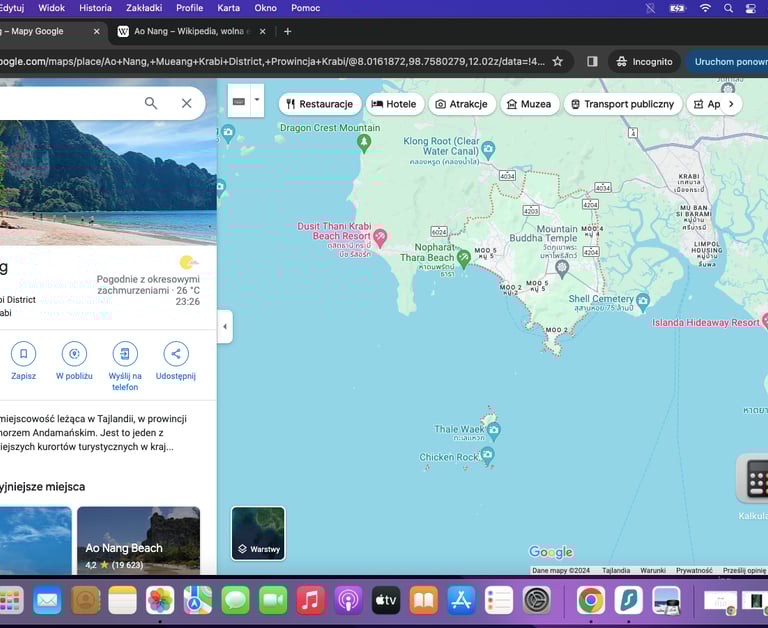
Task: Click the Uruchom ponownie button
Action: [727, 62]
